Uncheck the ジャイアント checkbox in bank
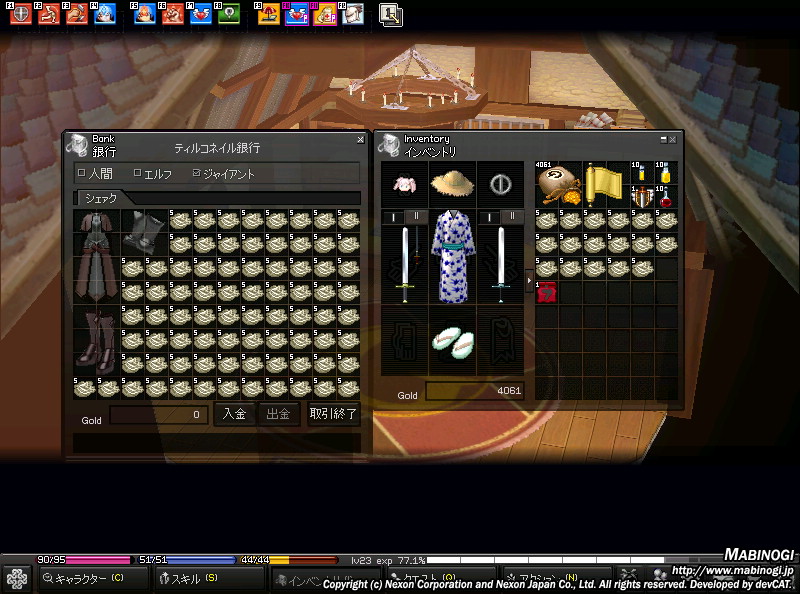 [x=196, y=173]
